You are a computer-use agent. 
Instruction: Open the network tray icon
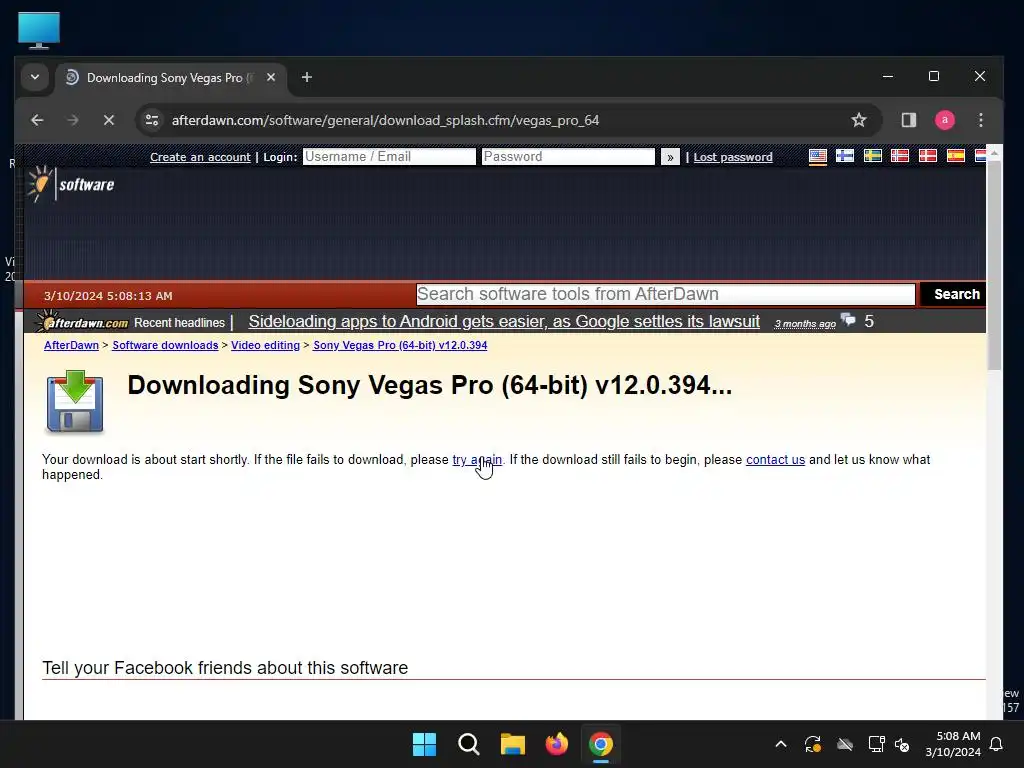tap(876, 744)
